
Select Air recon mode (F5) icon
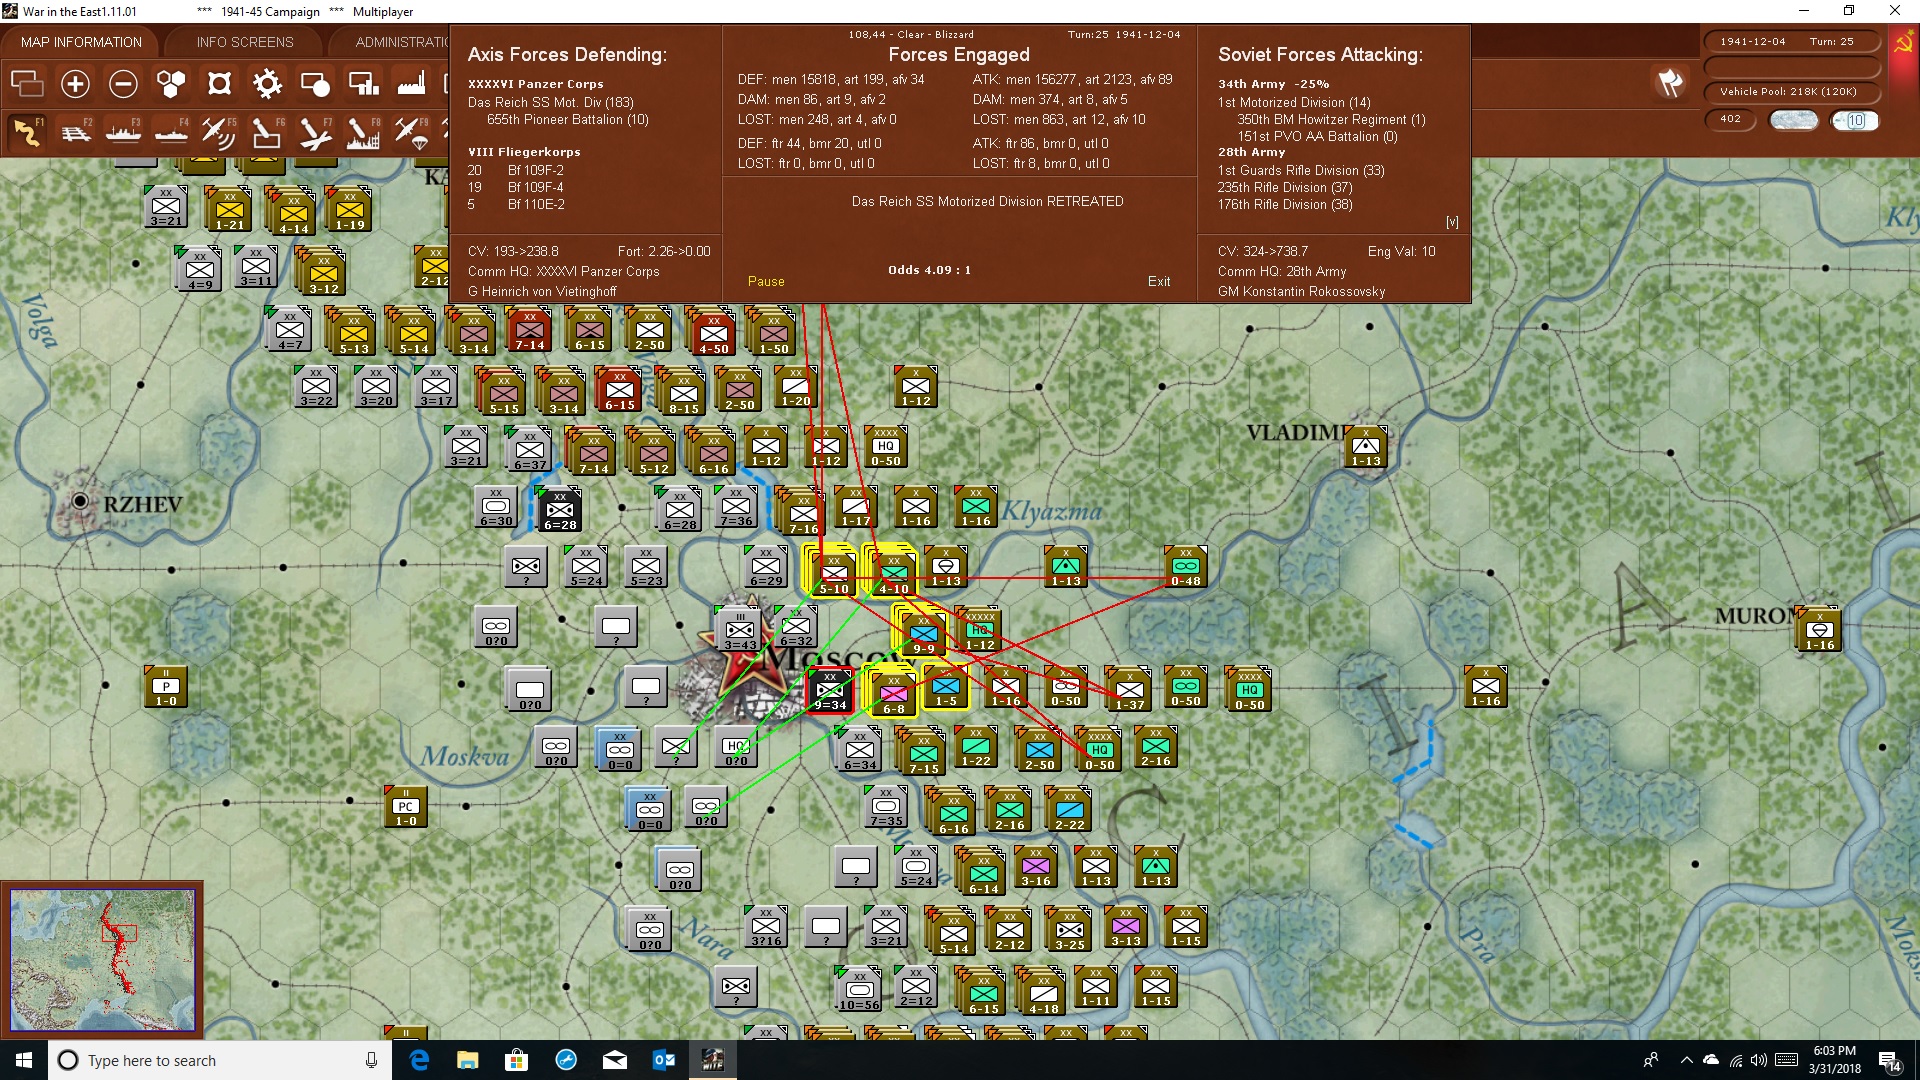(218, 132)
